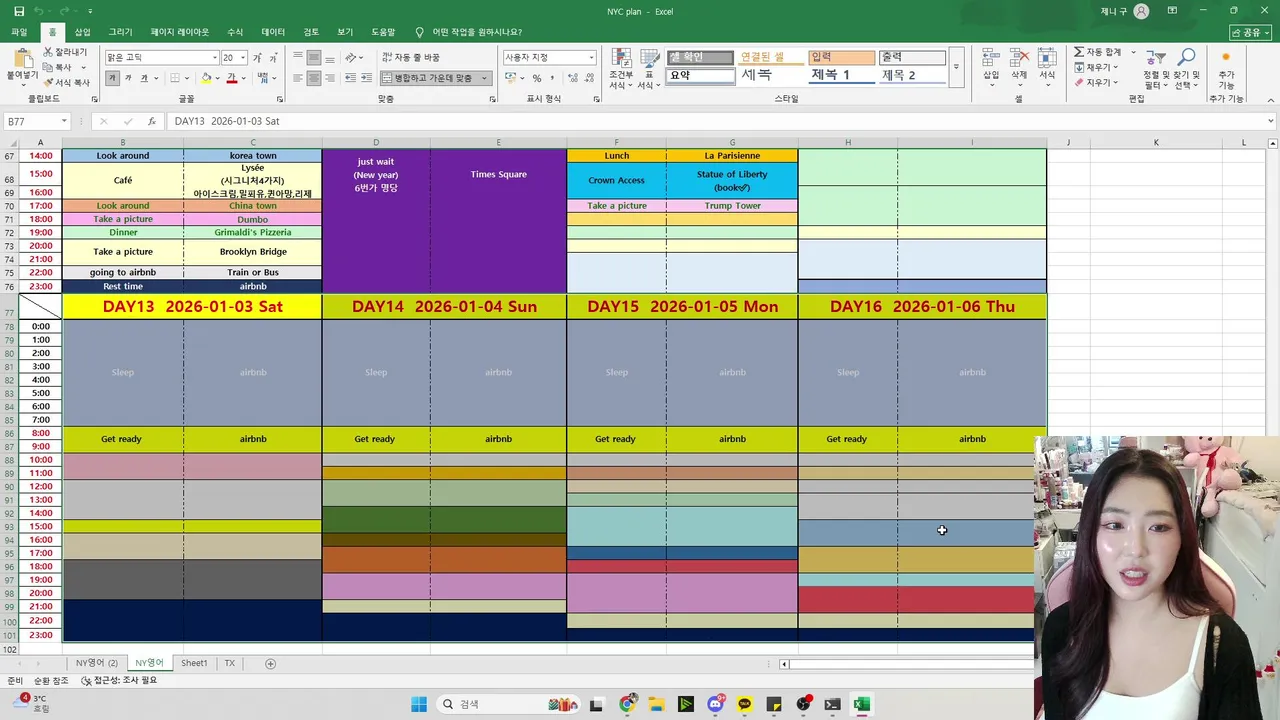Image resolution: width=1280 pixels, height=720 pixels.
Task: Apply percent style (%)
Action: (537, 78)
